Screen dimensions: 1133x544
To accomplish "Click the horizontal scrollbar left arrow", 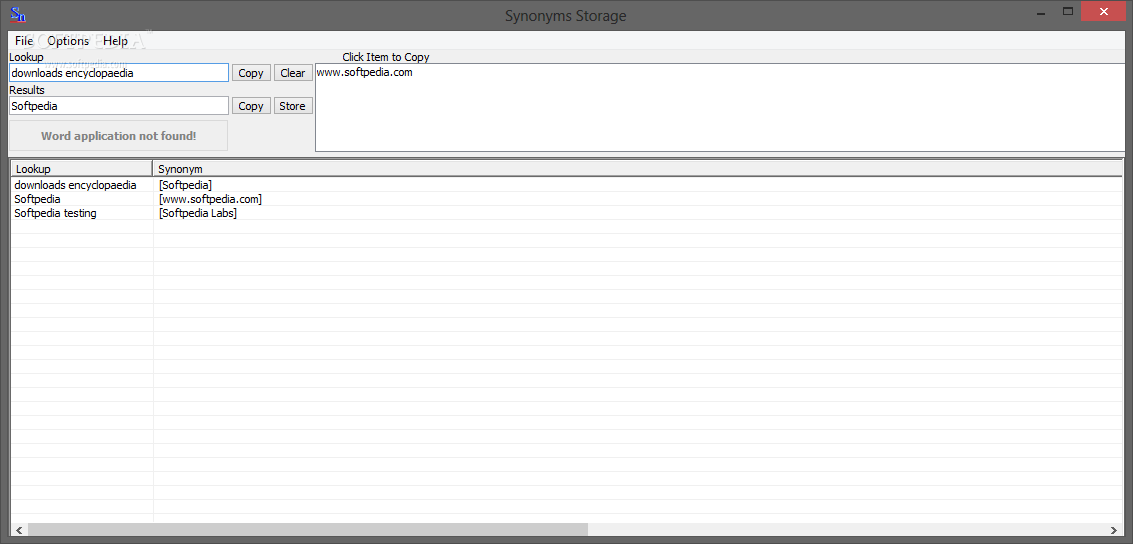I will pyautogui.click(x=19, y=530).
